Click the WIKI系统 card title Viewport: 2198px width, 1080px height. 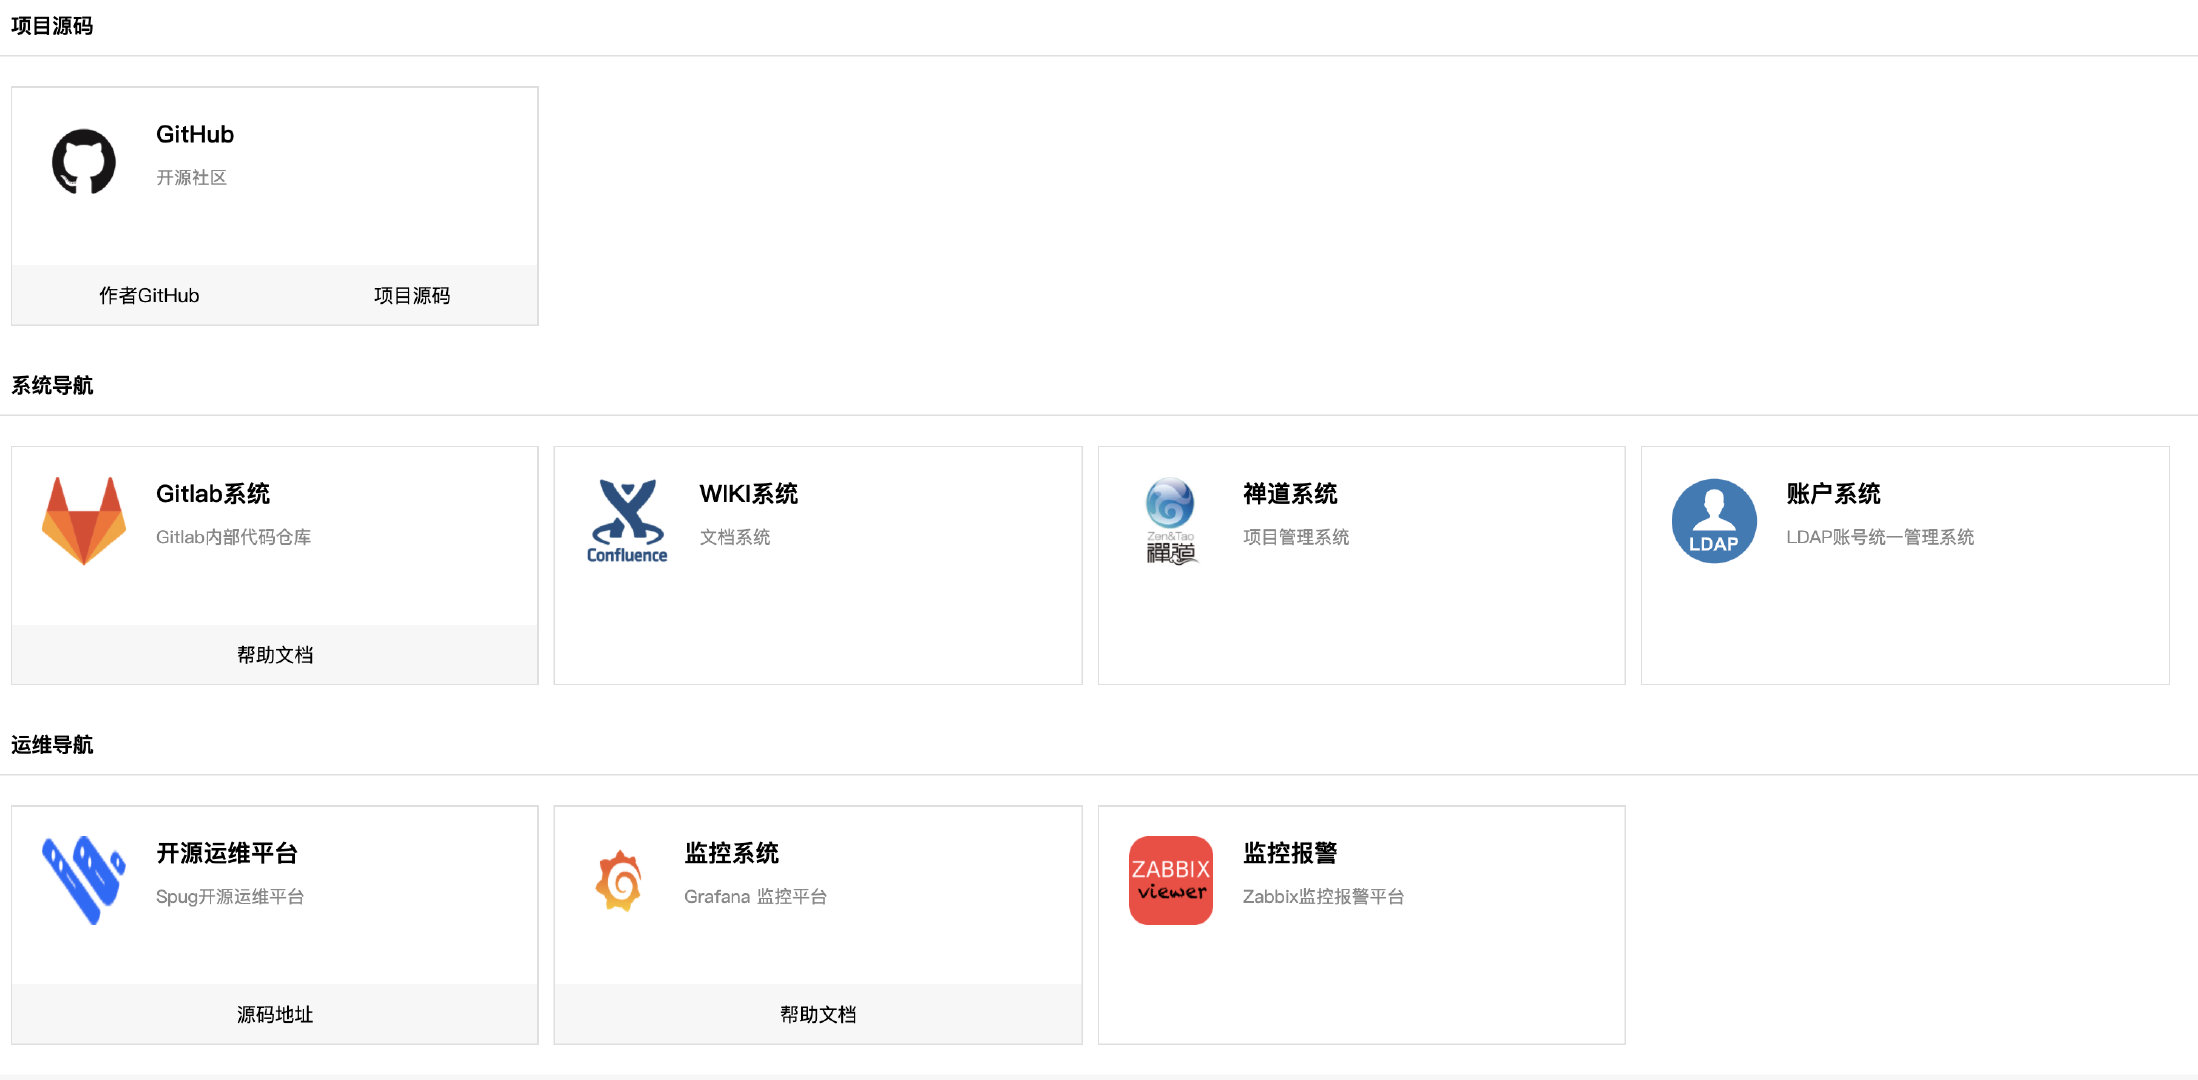(x=748, y=494)
